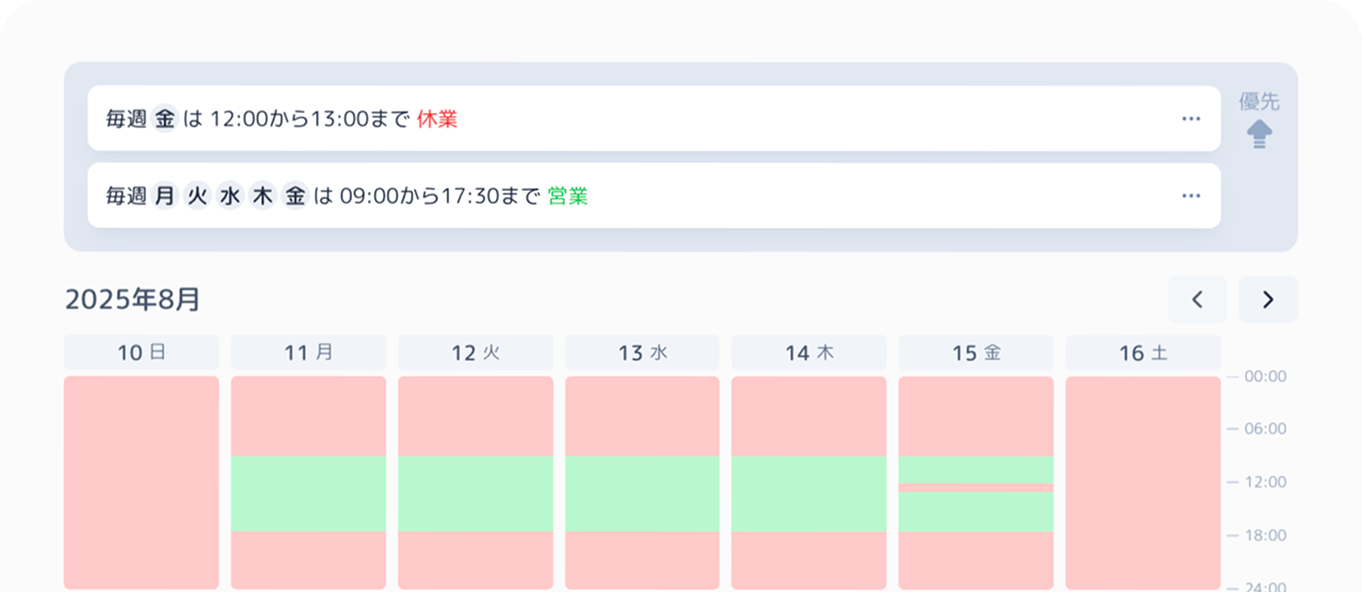Toggle the 水 chip in the open rule
Screen dimensions: 1362x592
coord(230,196)
